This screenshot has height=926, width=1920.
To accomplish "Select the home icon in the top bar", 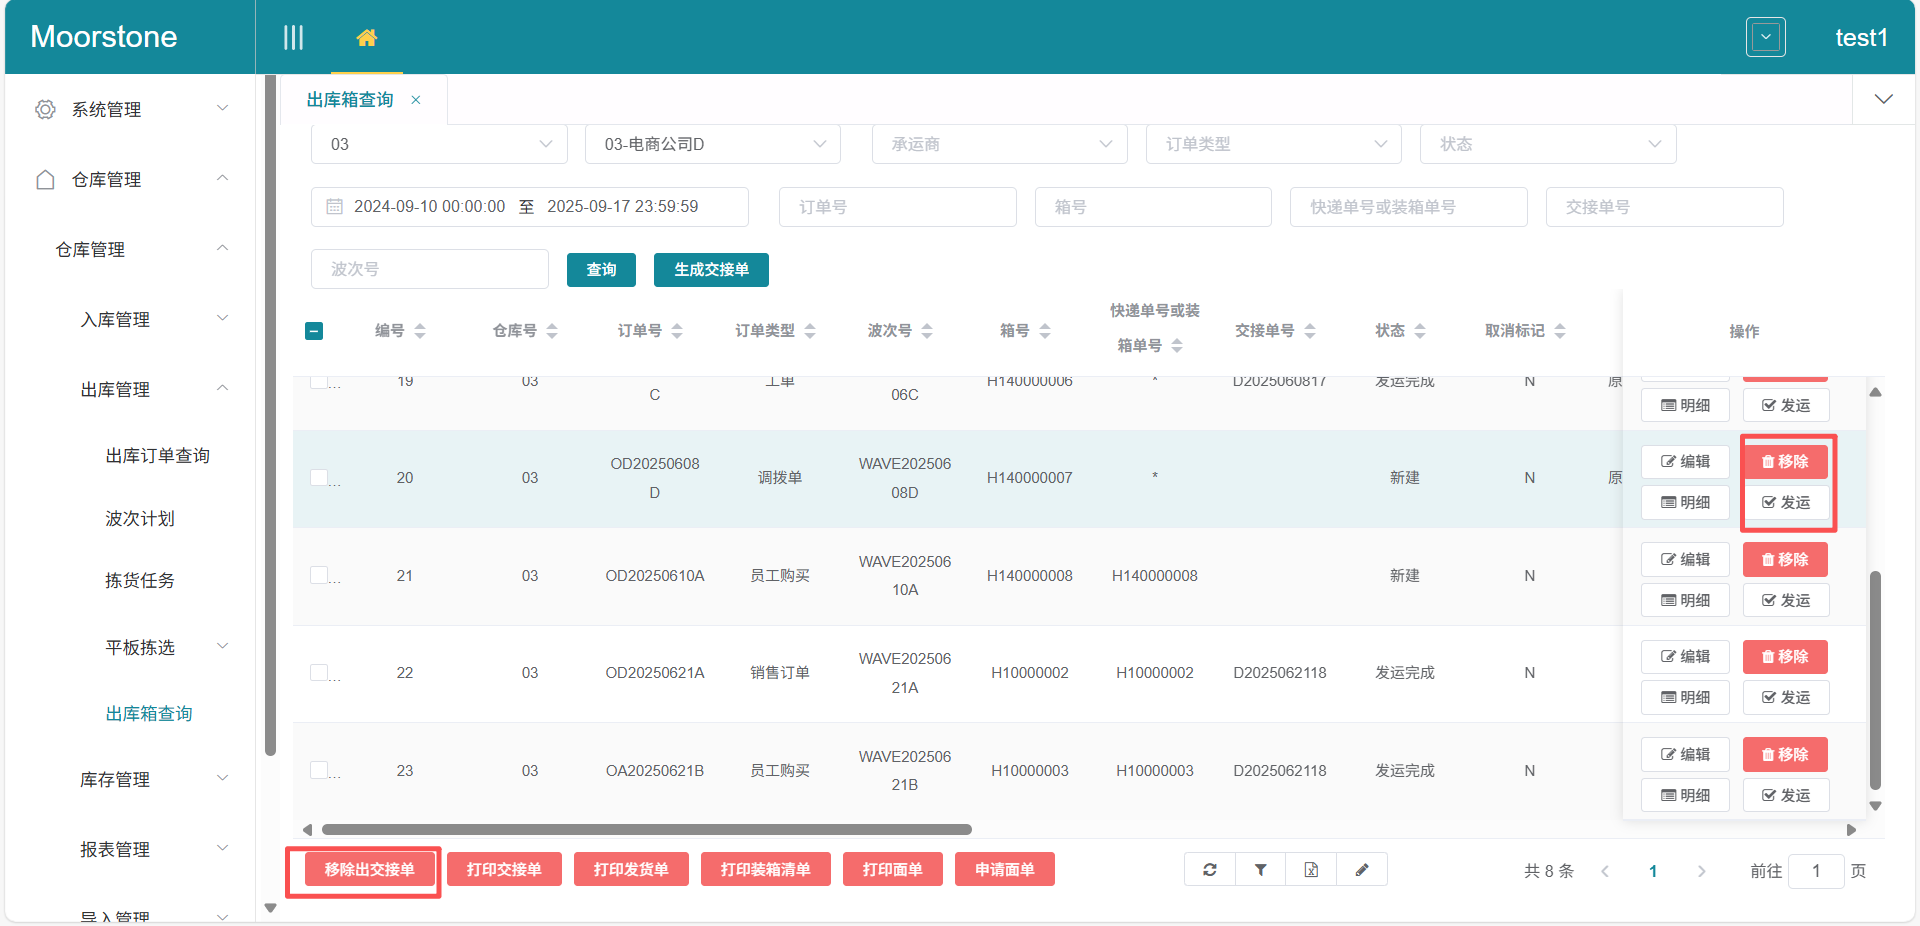I will click(x=367, y=37).
